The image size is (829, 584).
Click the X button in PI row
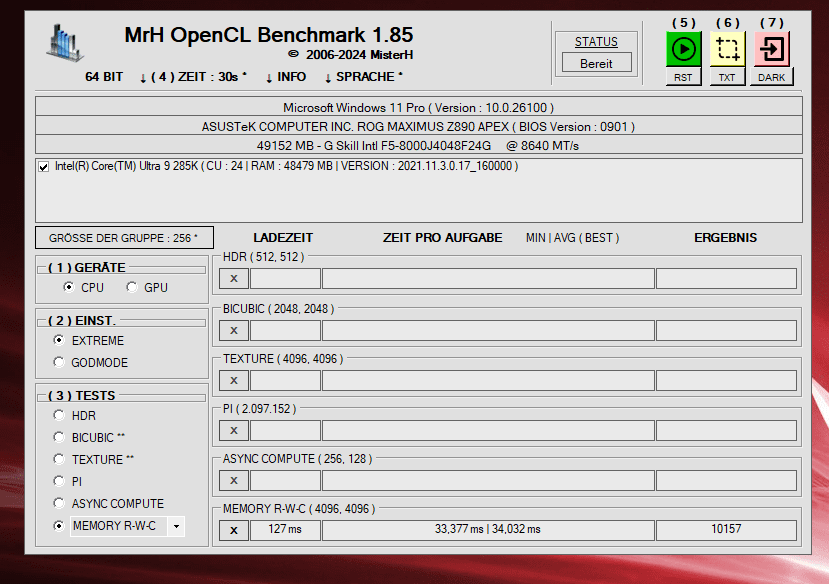click(234, 431)
